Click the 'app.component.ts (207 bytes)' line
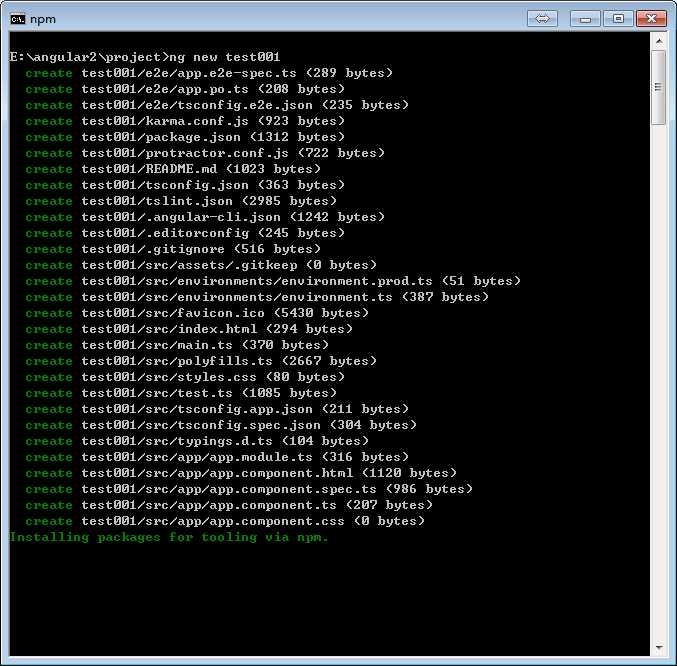The height and width of the screenshot is (666, 677). pos(229,505)
